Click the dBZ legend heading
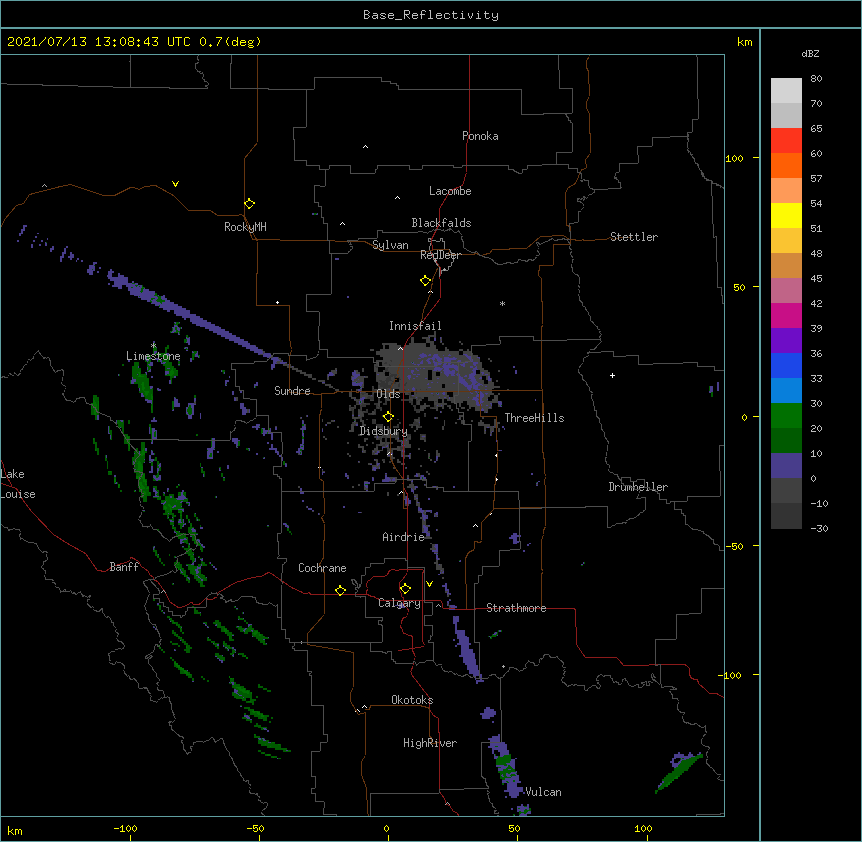 pyautogui.click(x=810, y=53)
